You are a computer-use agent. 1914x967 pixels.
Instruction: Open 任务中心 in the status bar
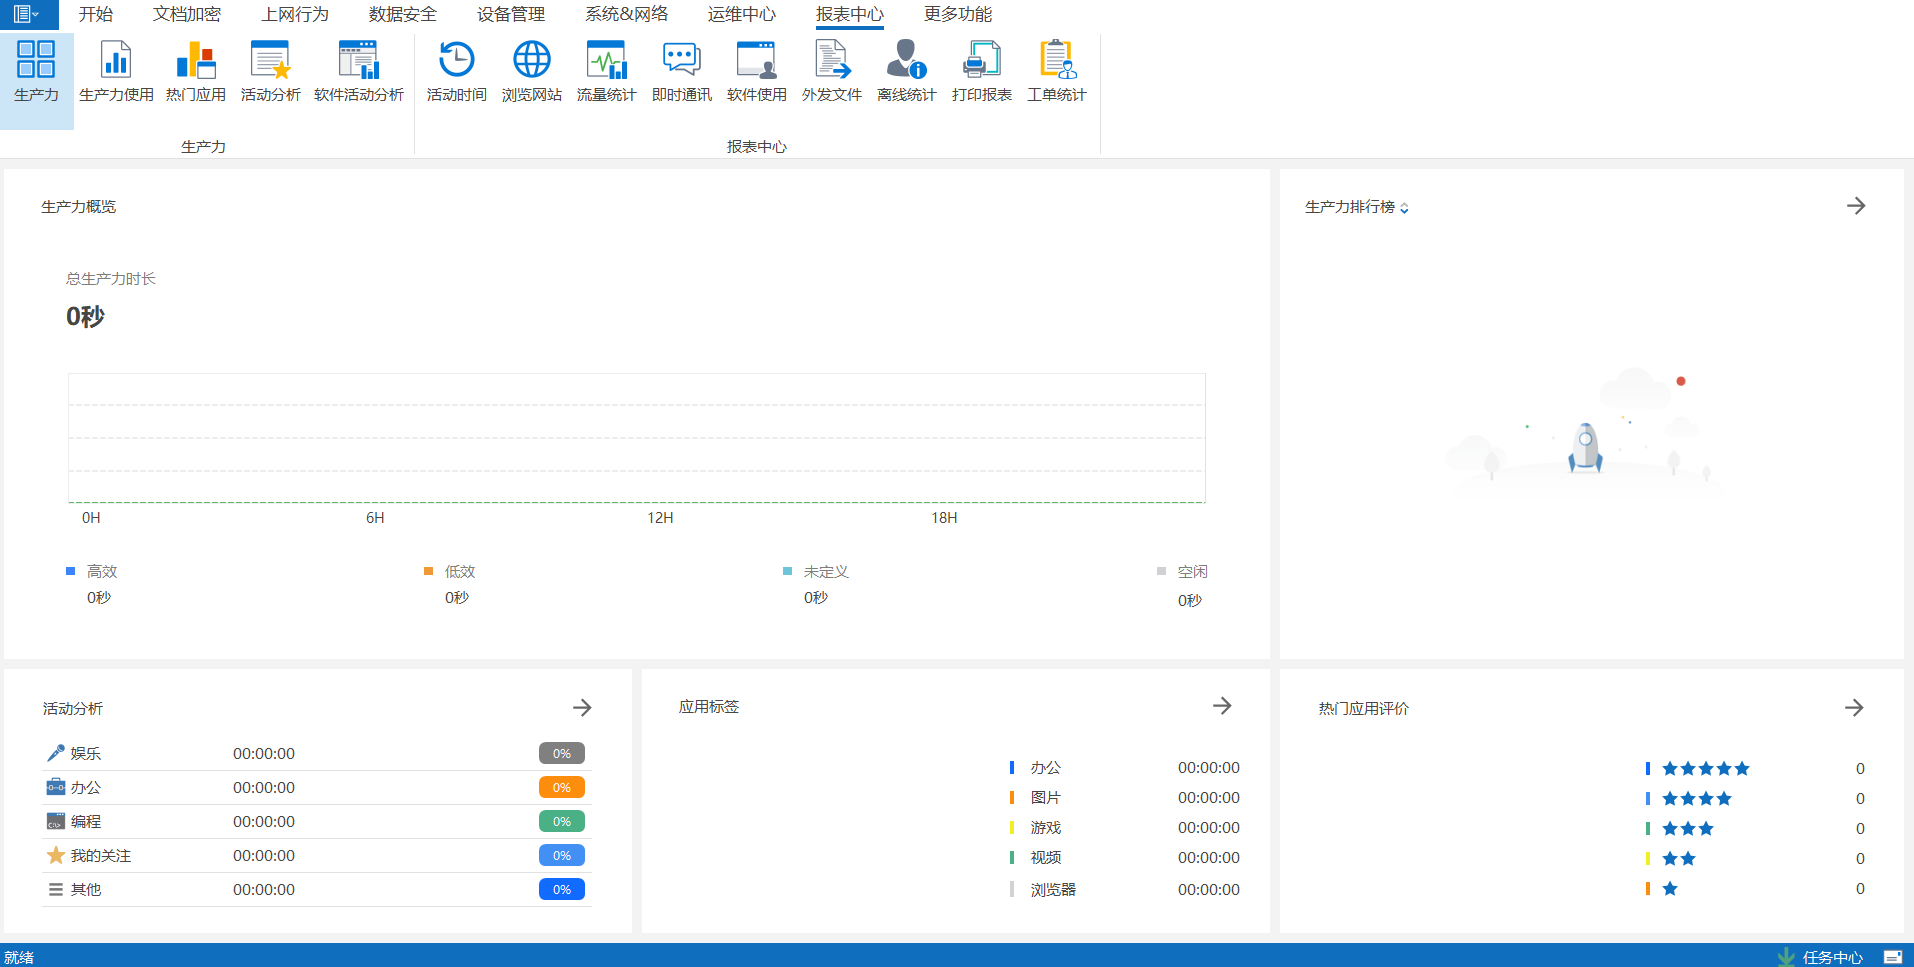point(1831,957)
